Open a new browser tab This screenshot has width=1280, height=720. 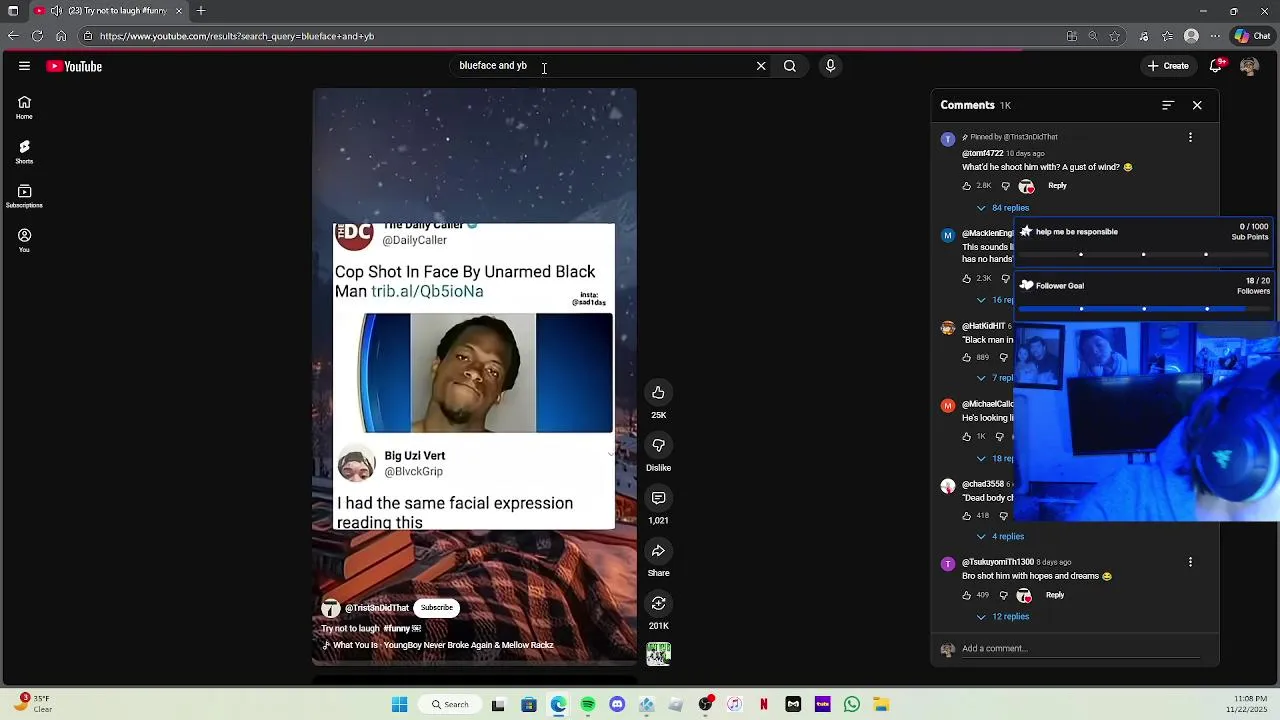point(201,11)
